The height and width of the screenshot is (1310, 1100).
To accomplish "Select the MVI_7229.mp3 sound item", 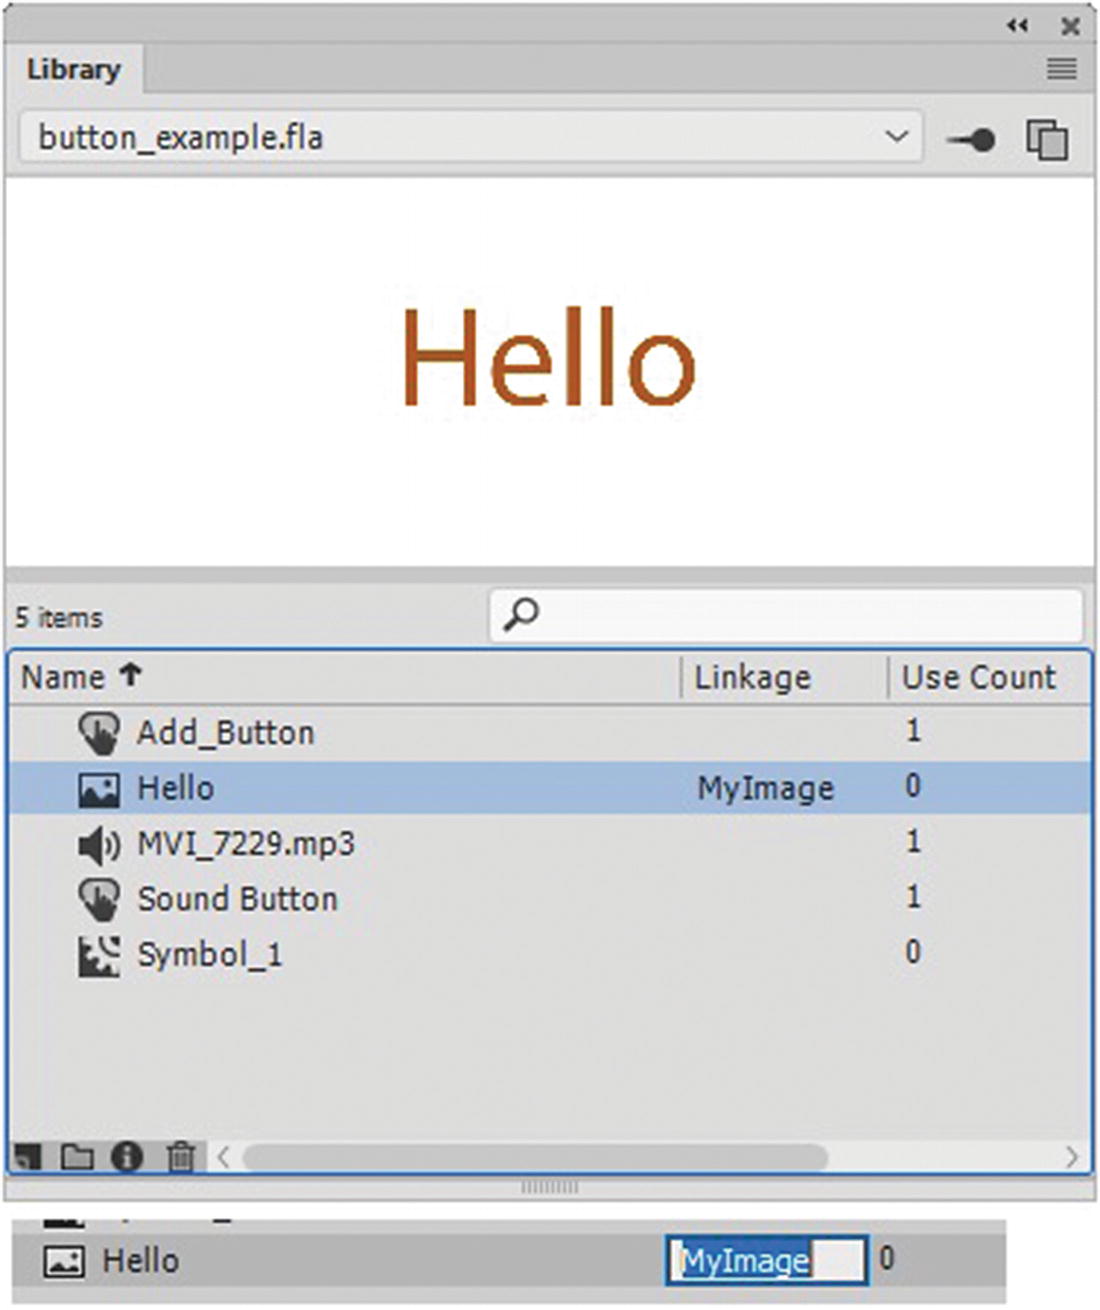I will (x=549, y=844).
